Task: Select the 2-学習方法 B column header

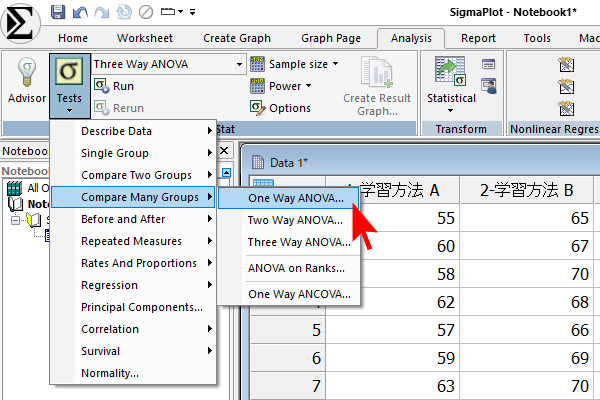Action: (526, 190)
